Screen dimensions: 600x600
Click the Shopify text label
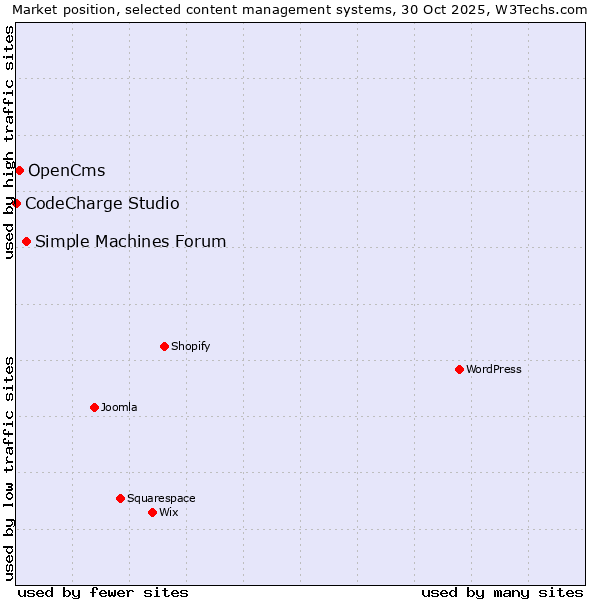point(190,347)
